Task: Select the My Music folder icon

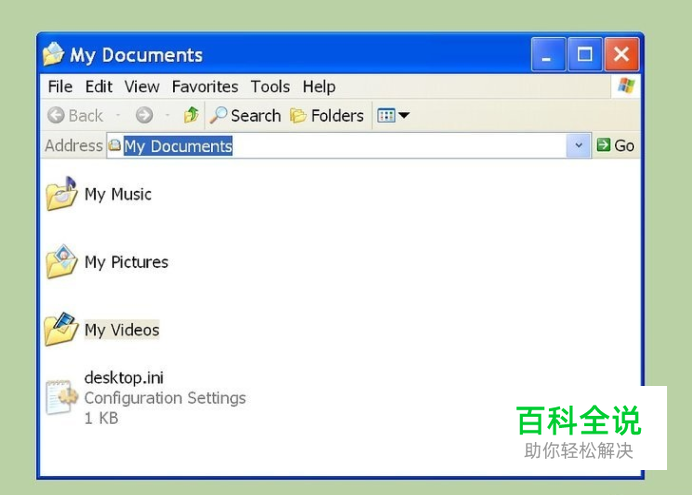Action: point(61,194)
